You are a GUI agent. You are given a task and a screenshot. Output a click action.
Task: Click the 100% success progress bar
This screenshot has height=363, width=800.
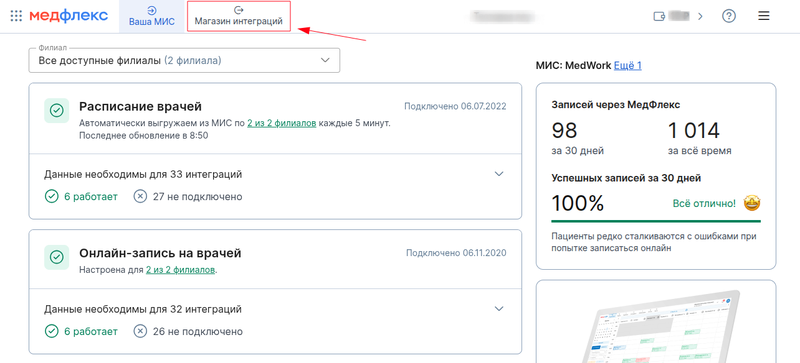(656, 221)
